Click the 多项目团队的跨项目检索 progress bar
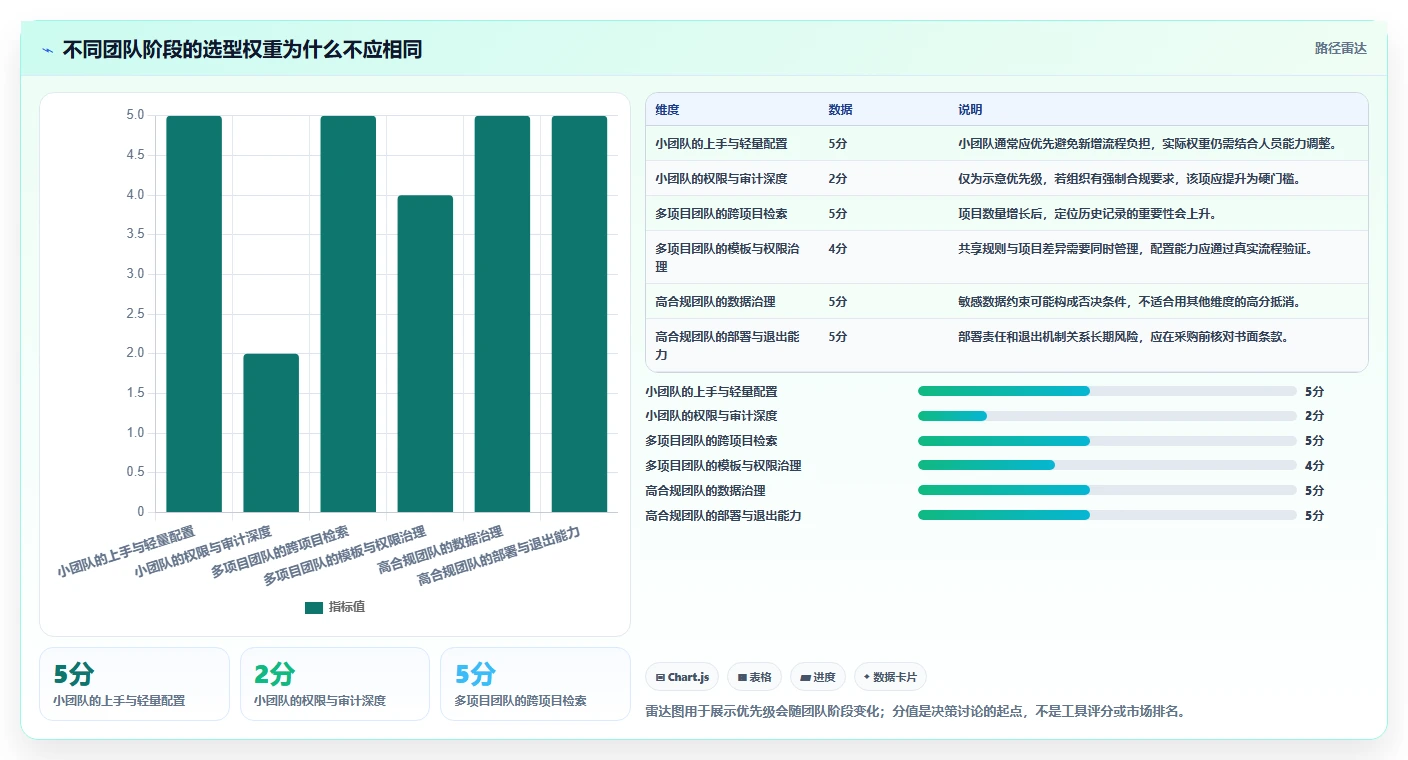 click(x=1107, y=441)
